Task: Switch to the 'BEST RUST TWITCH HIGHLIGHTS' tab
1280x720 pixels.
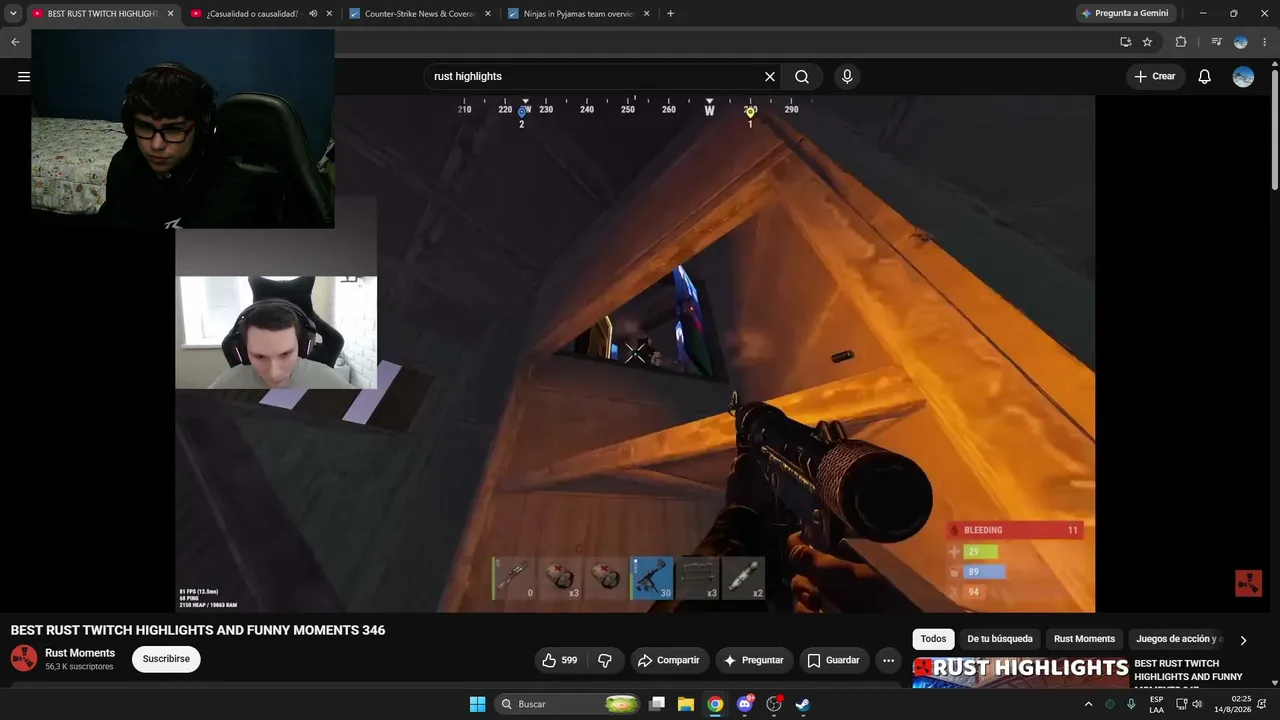Action: tap(103, 14)
